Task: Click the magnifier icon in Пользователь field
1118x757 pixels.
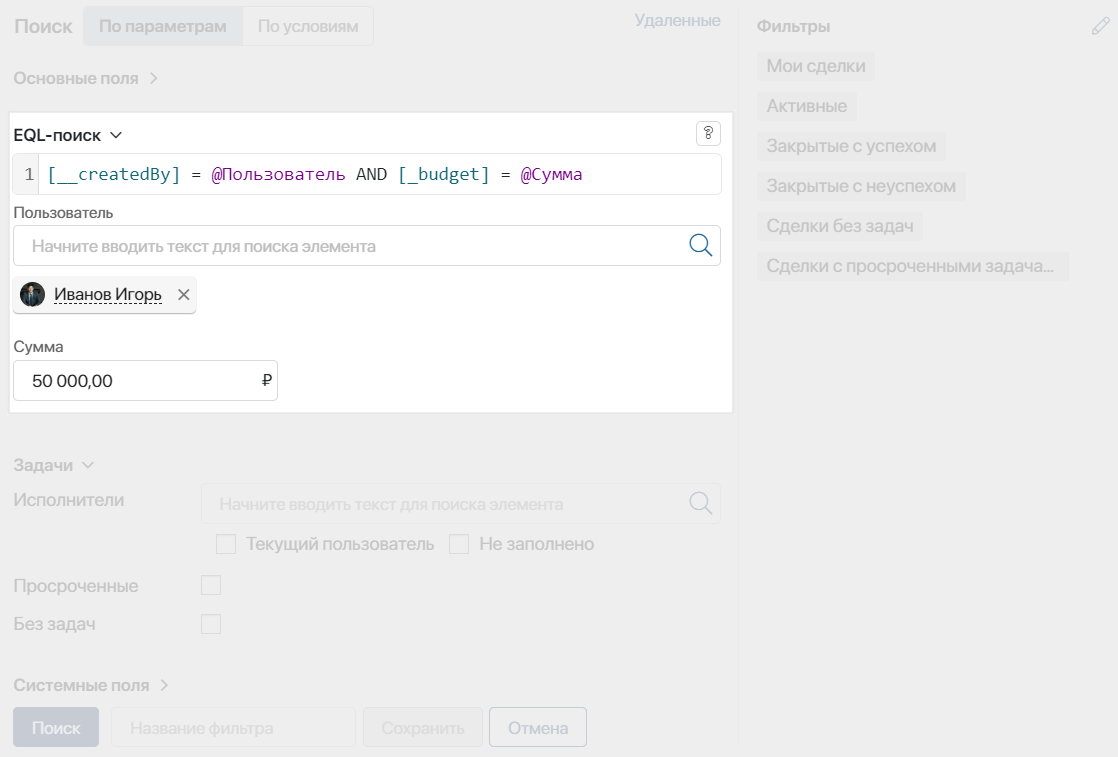Action: (700, 245)
